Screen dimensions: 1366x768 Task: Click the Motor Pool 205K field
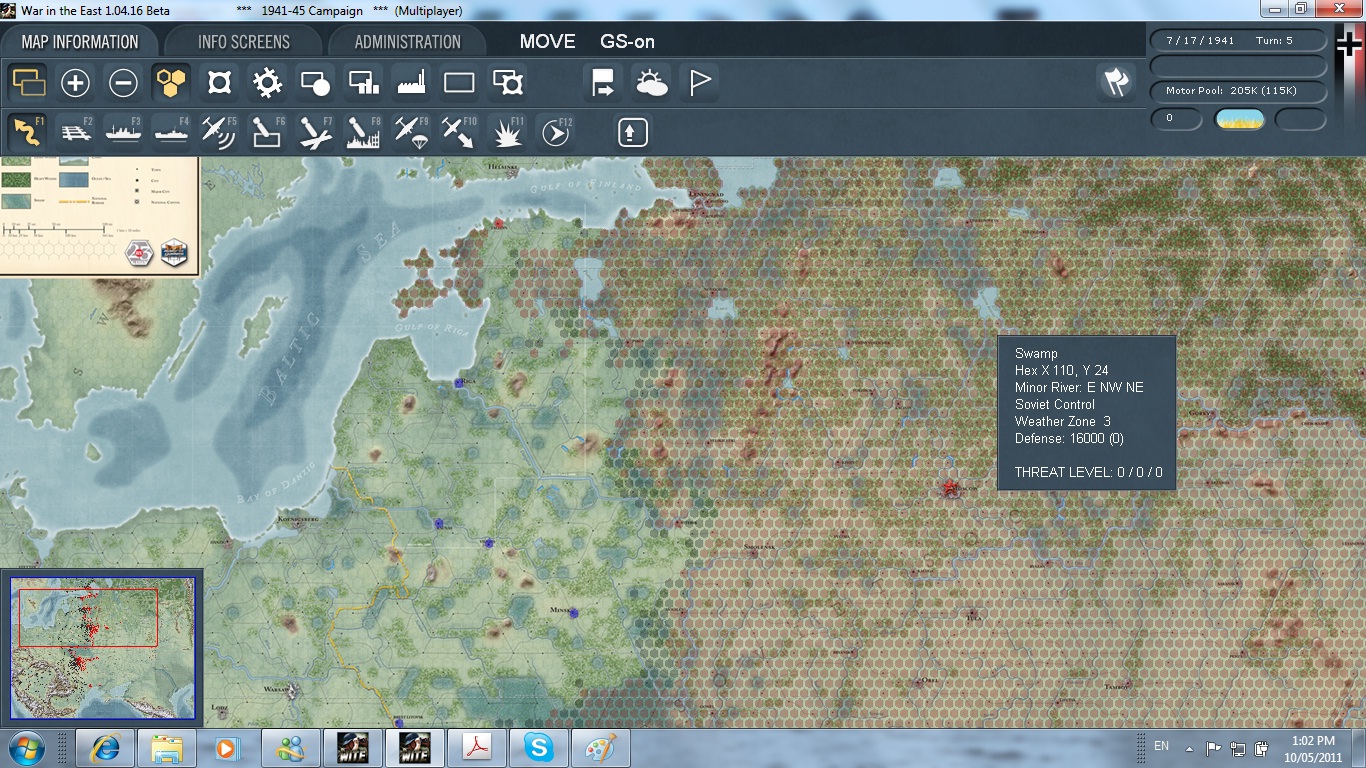coord(1239,91)
